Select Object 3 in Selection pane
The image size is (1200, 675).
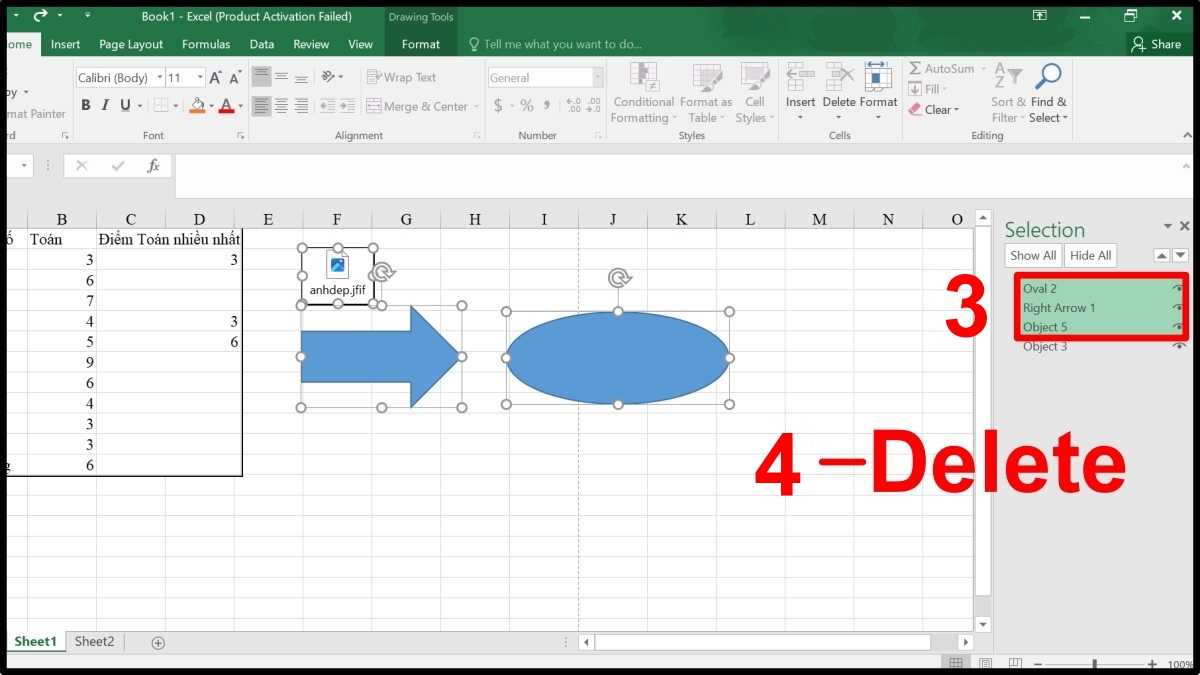[x=1045, y=346]
